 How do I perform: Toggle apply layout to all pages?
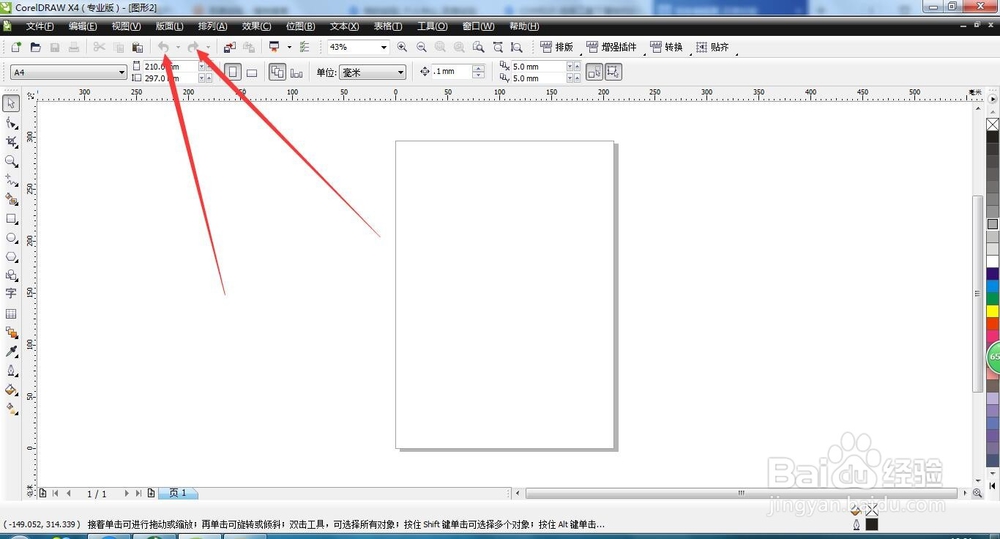coord(277,72)
